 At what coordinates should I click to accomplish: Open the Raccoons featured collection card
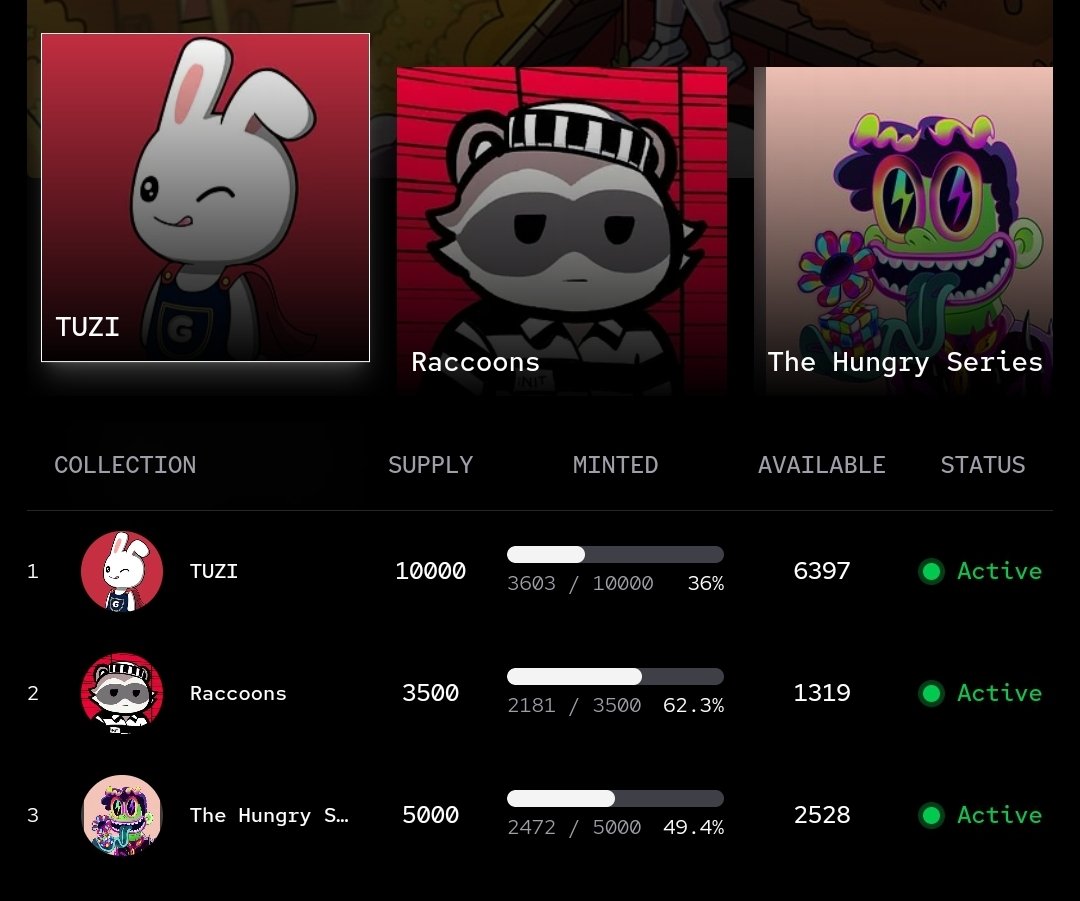click(x=561, y=231)
